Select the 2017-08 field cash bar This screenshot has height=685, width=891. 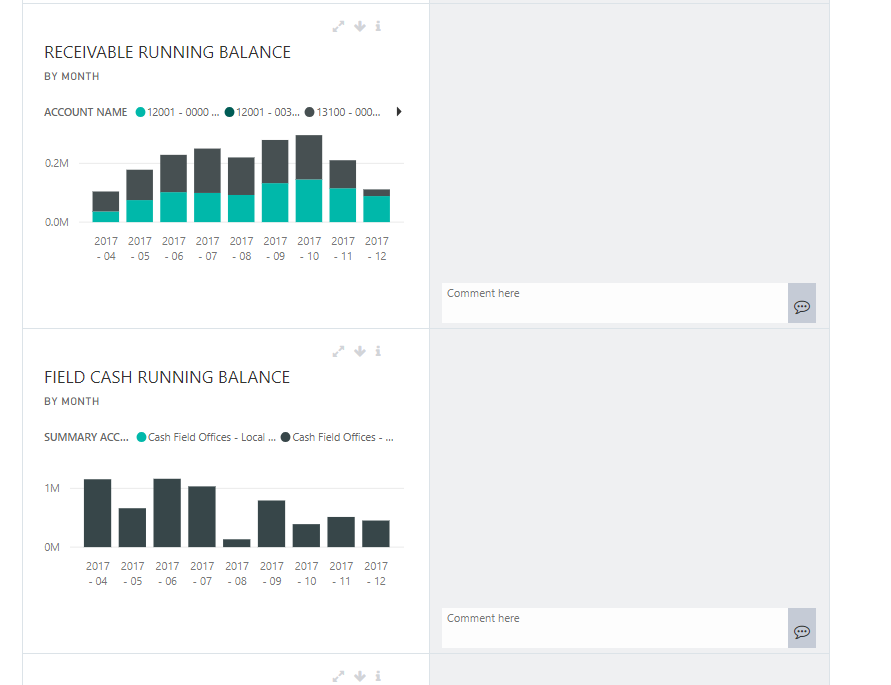[x=237, y=543]
